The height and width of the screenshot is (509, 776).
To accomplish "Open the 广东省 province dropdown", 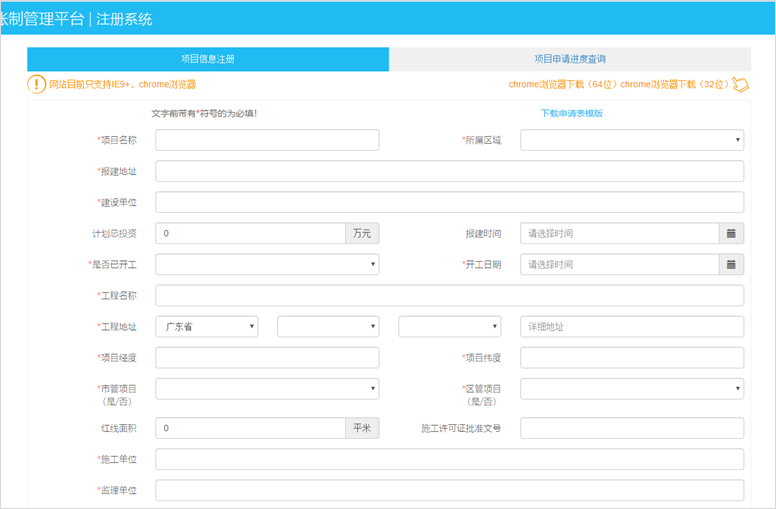I will pos(206,327).
